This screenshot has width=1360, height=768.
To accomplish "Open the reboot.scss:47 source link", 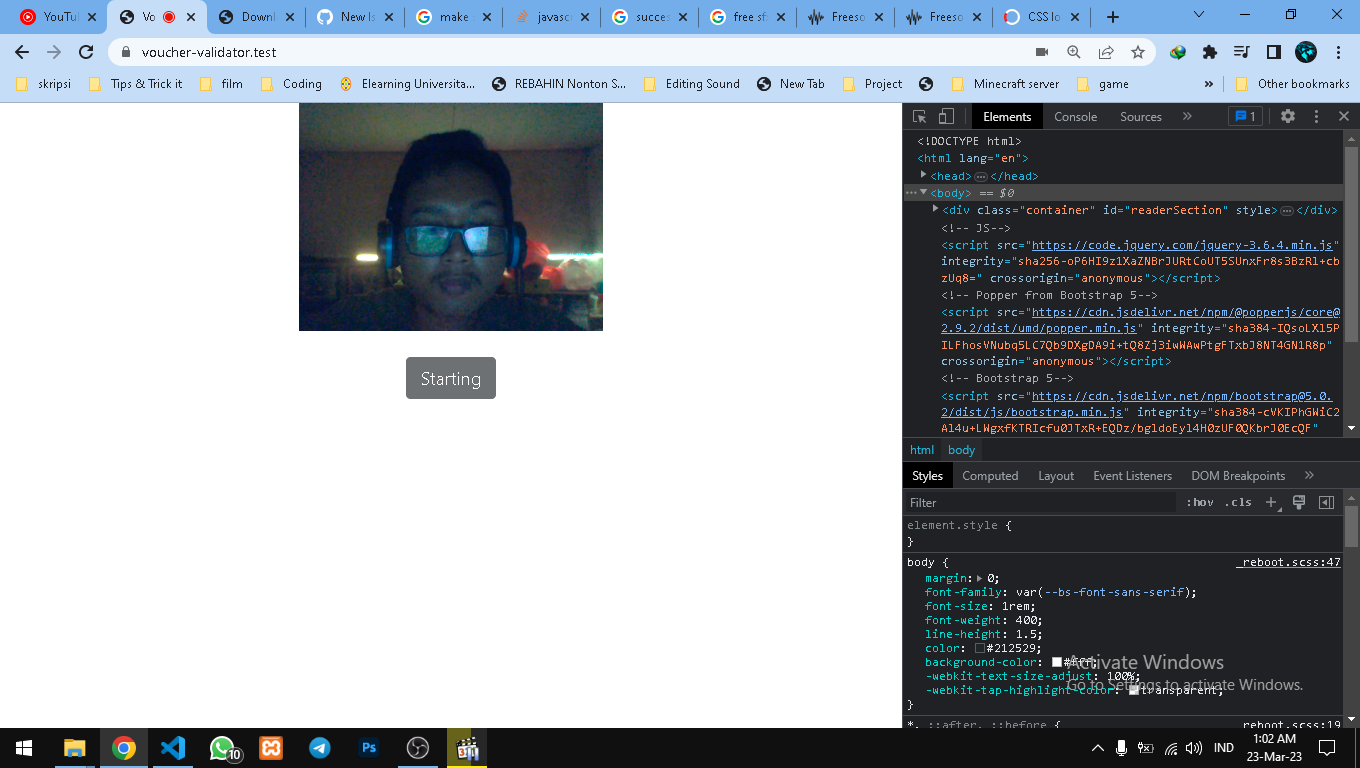I will coord(1288,562).
